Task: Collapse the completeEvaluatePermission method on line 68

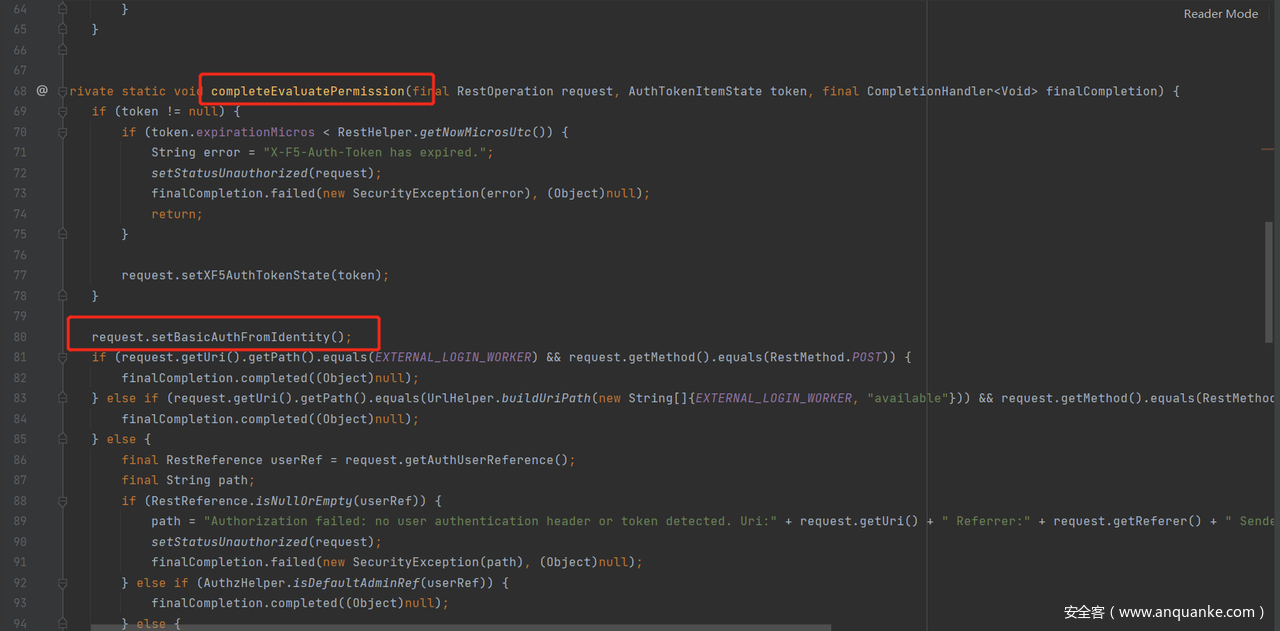Action: tap(62, 91)
